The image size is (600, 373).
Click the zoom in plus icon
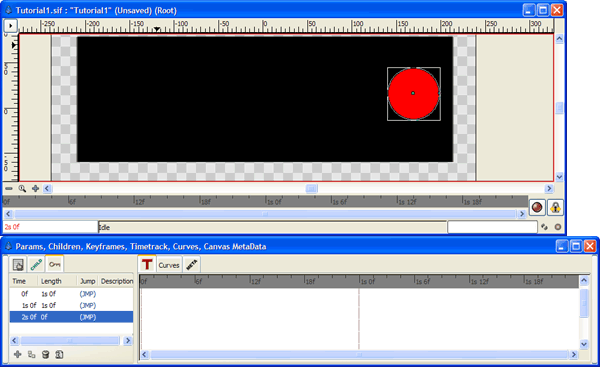pos(35,189)
